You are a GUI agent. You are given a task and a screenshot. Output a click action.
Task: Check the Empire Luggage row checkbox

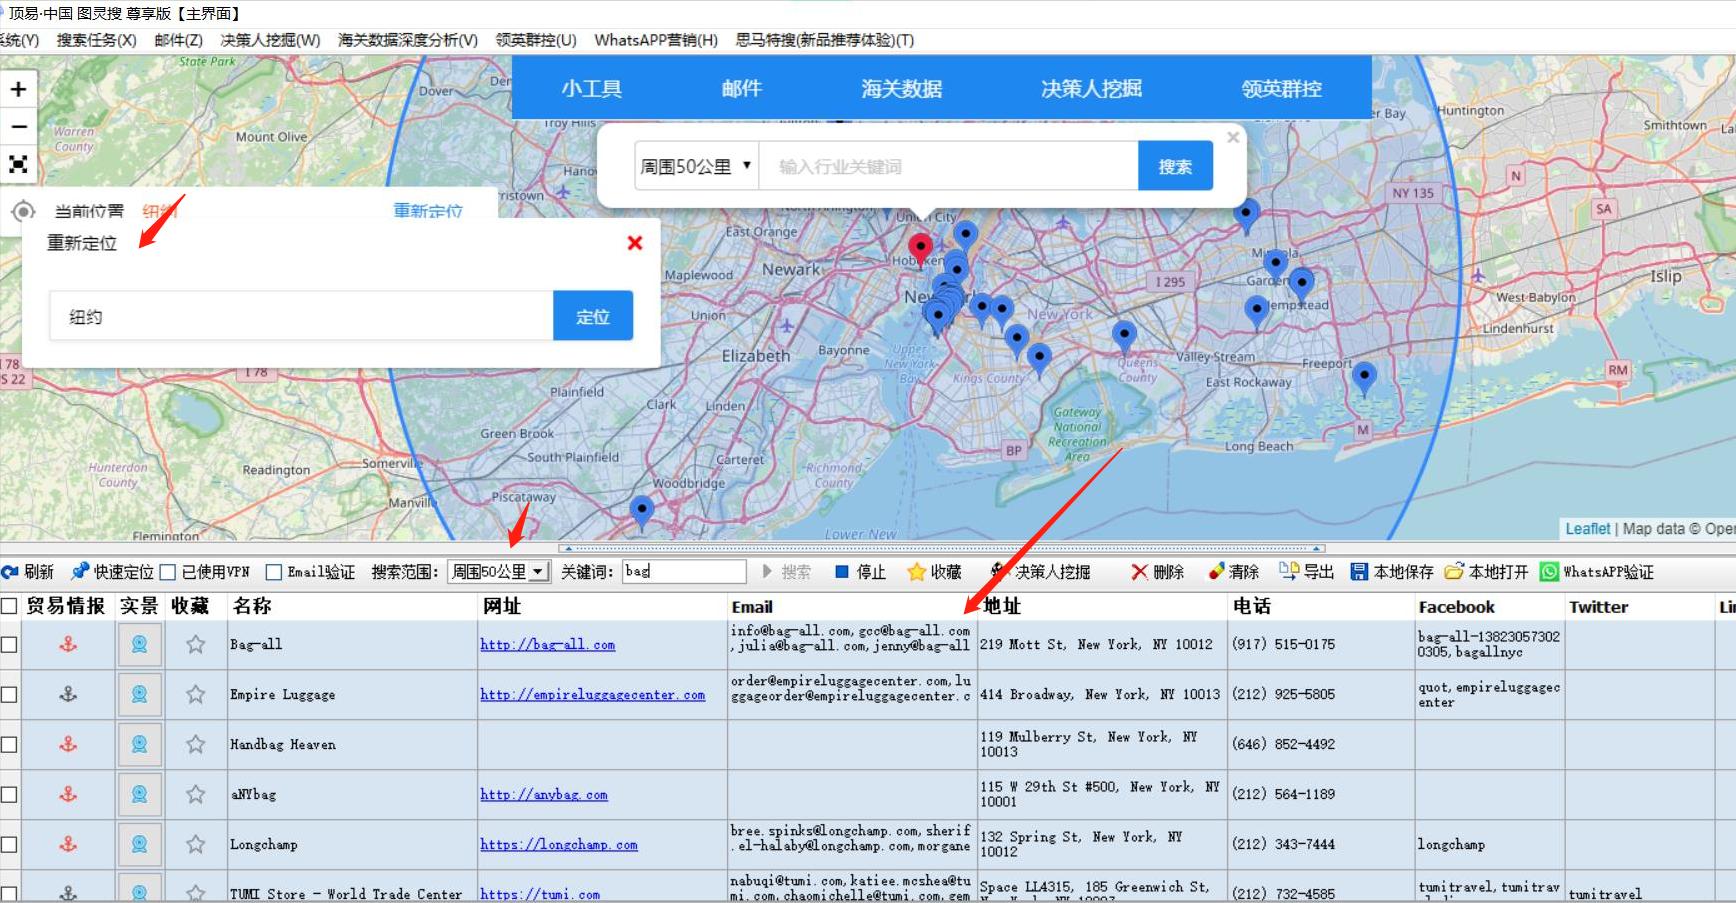[x=9, y=694]
